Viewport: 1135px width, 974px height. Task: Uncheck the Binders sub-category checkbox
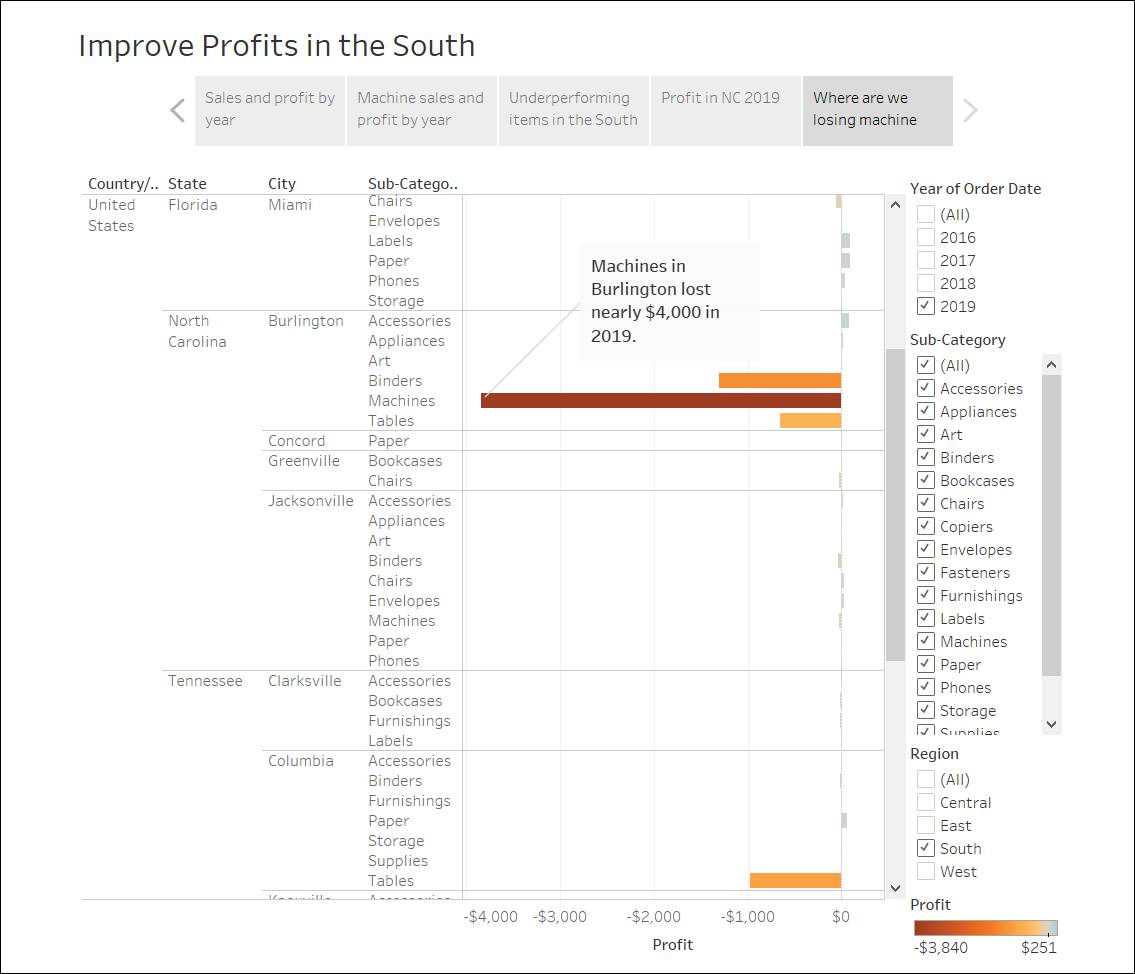point(925,456)
